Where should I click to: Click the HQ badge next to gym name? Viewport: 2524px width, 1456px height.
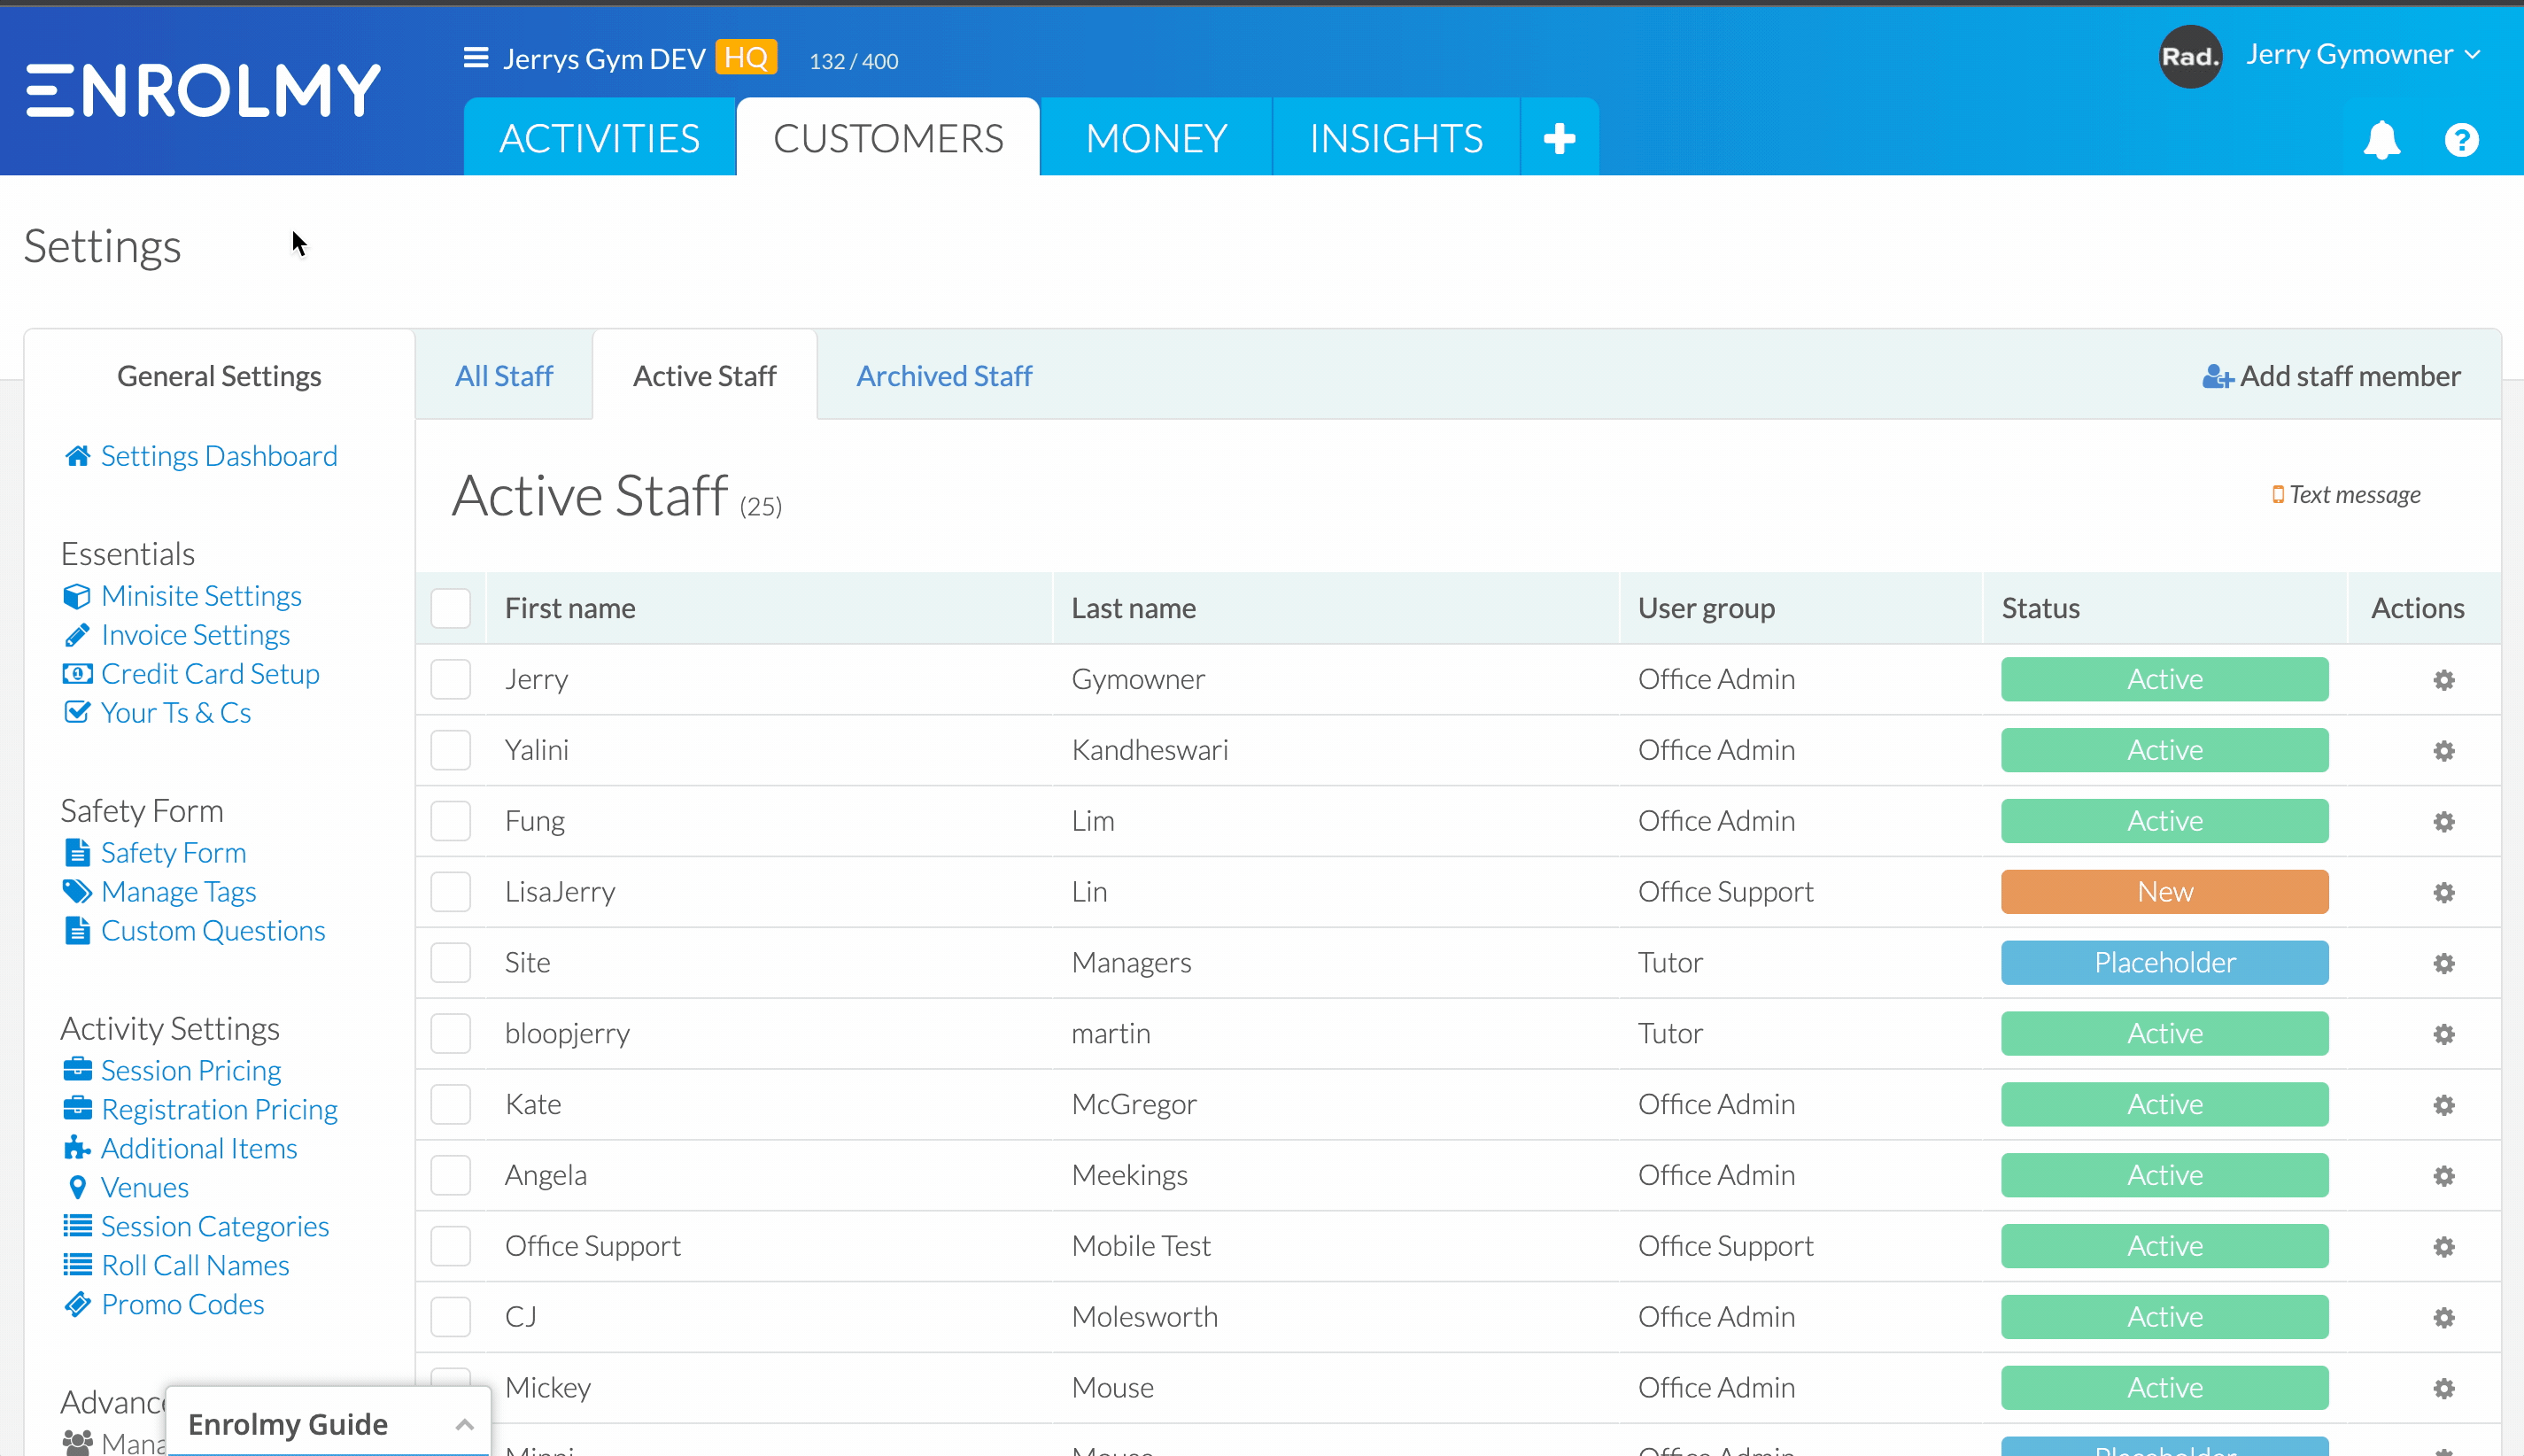pyautogui.click(x=746, y=58)
